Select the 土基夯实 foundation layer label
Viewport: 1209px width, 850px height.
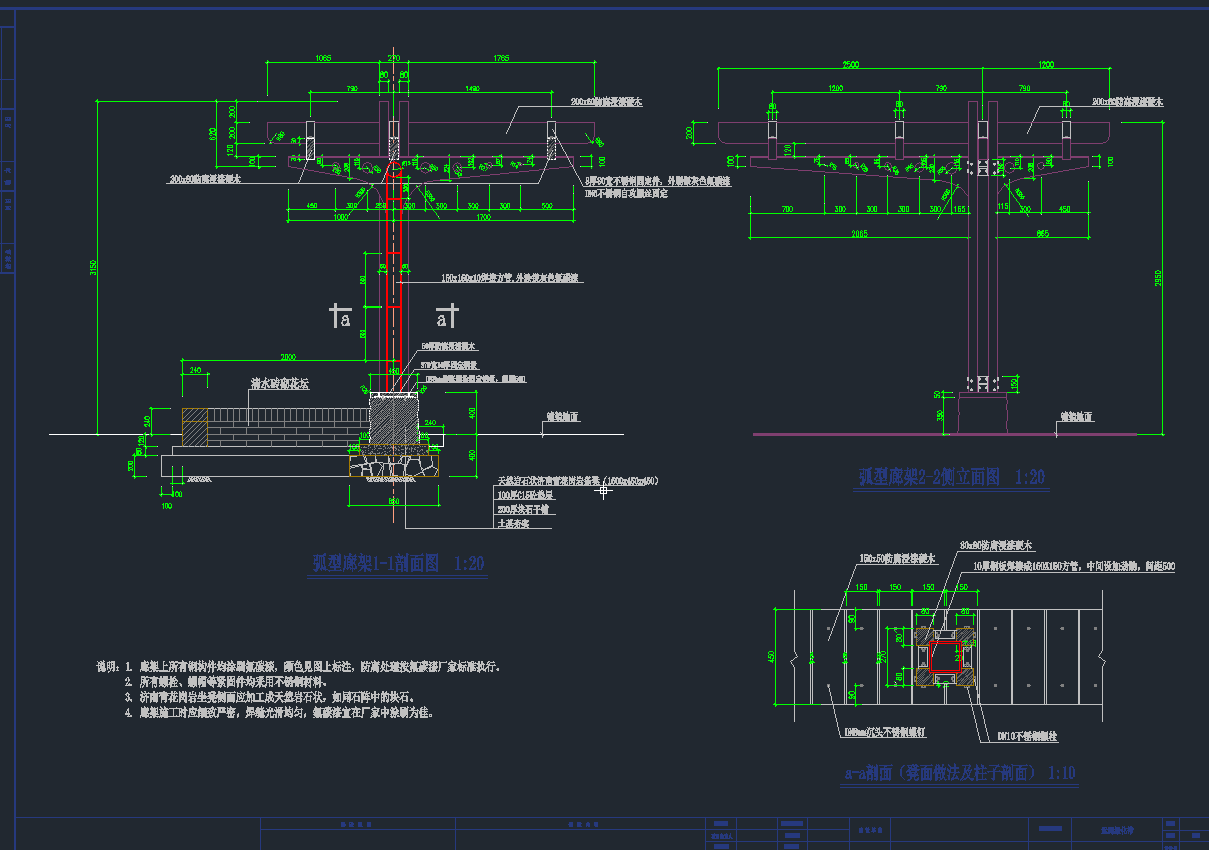tap(516, 523)
